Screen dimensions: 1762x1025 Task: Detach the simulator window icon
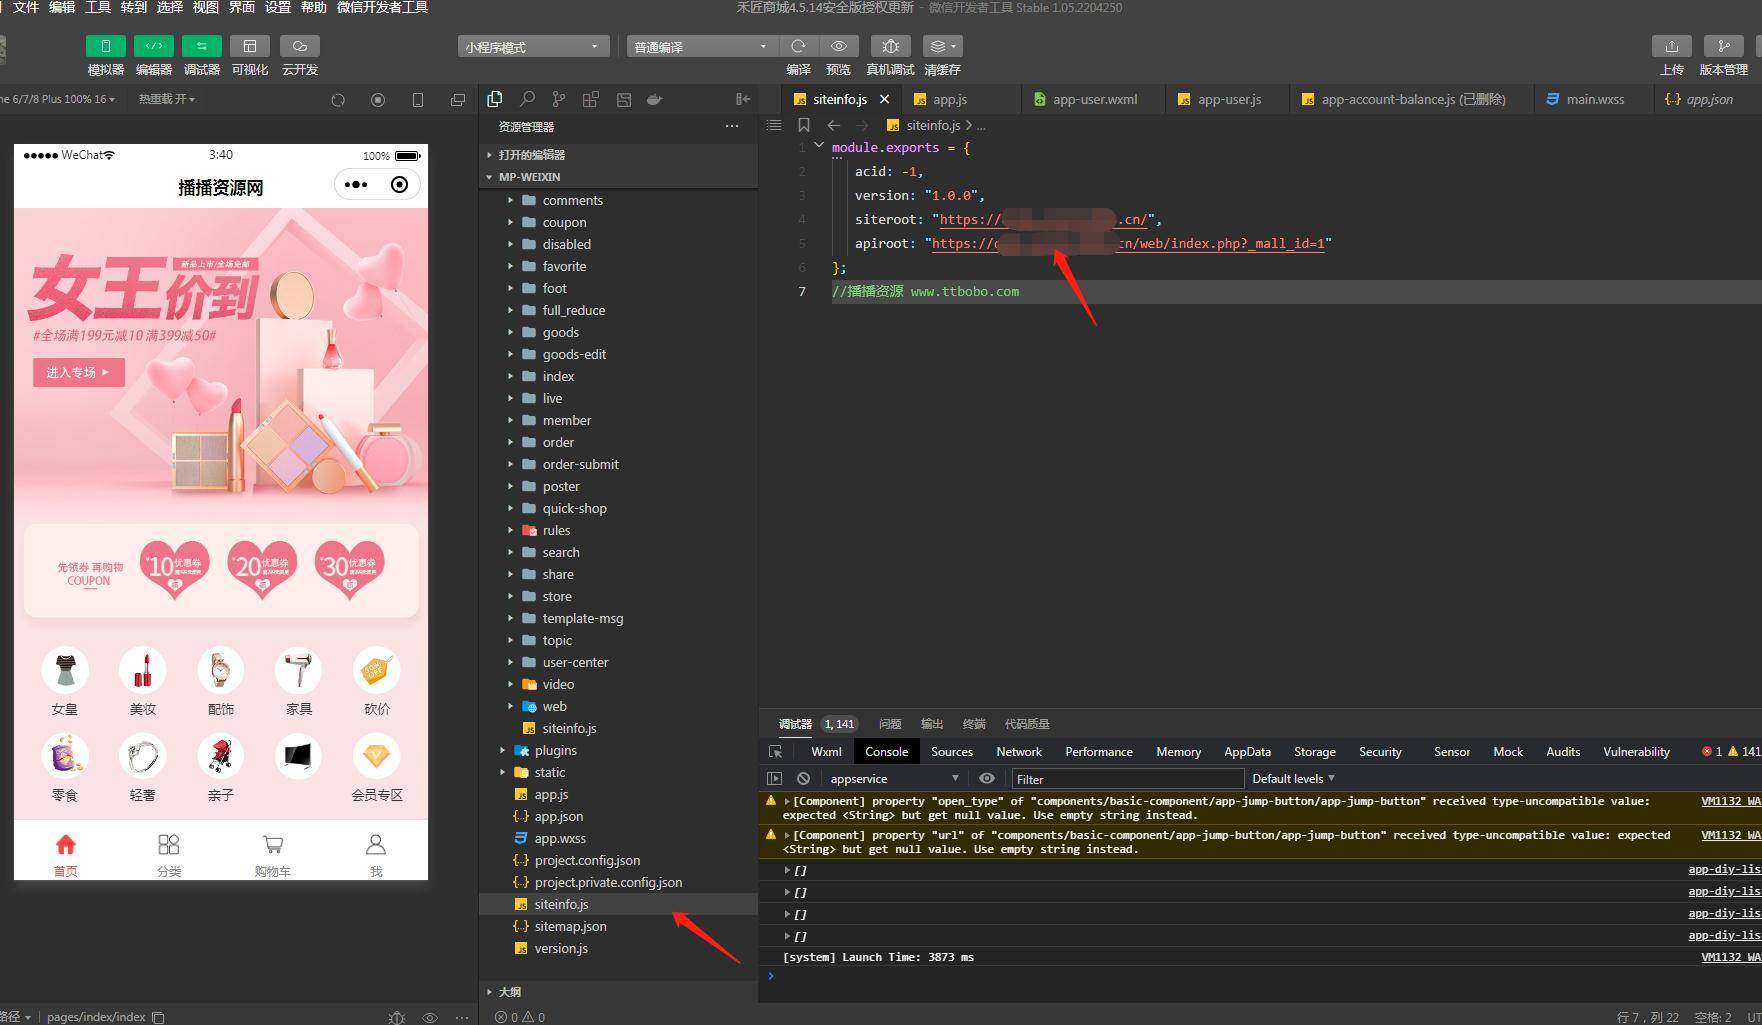[458, 99]
